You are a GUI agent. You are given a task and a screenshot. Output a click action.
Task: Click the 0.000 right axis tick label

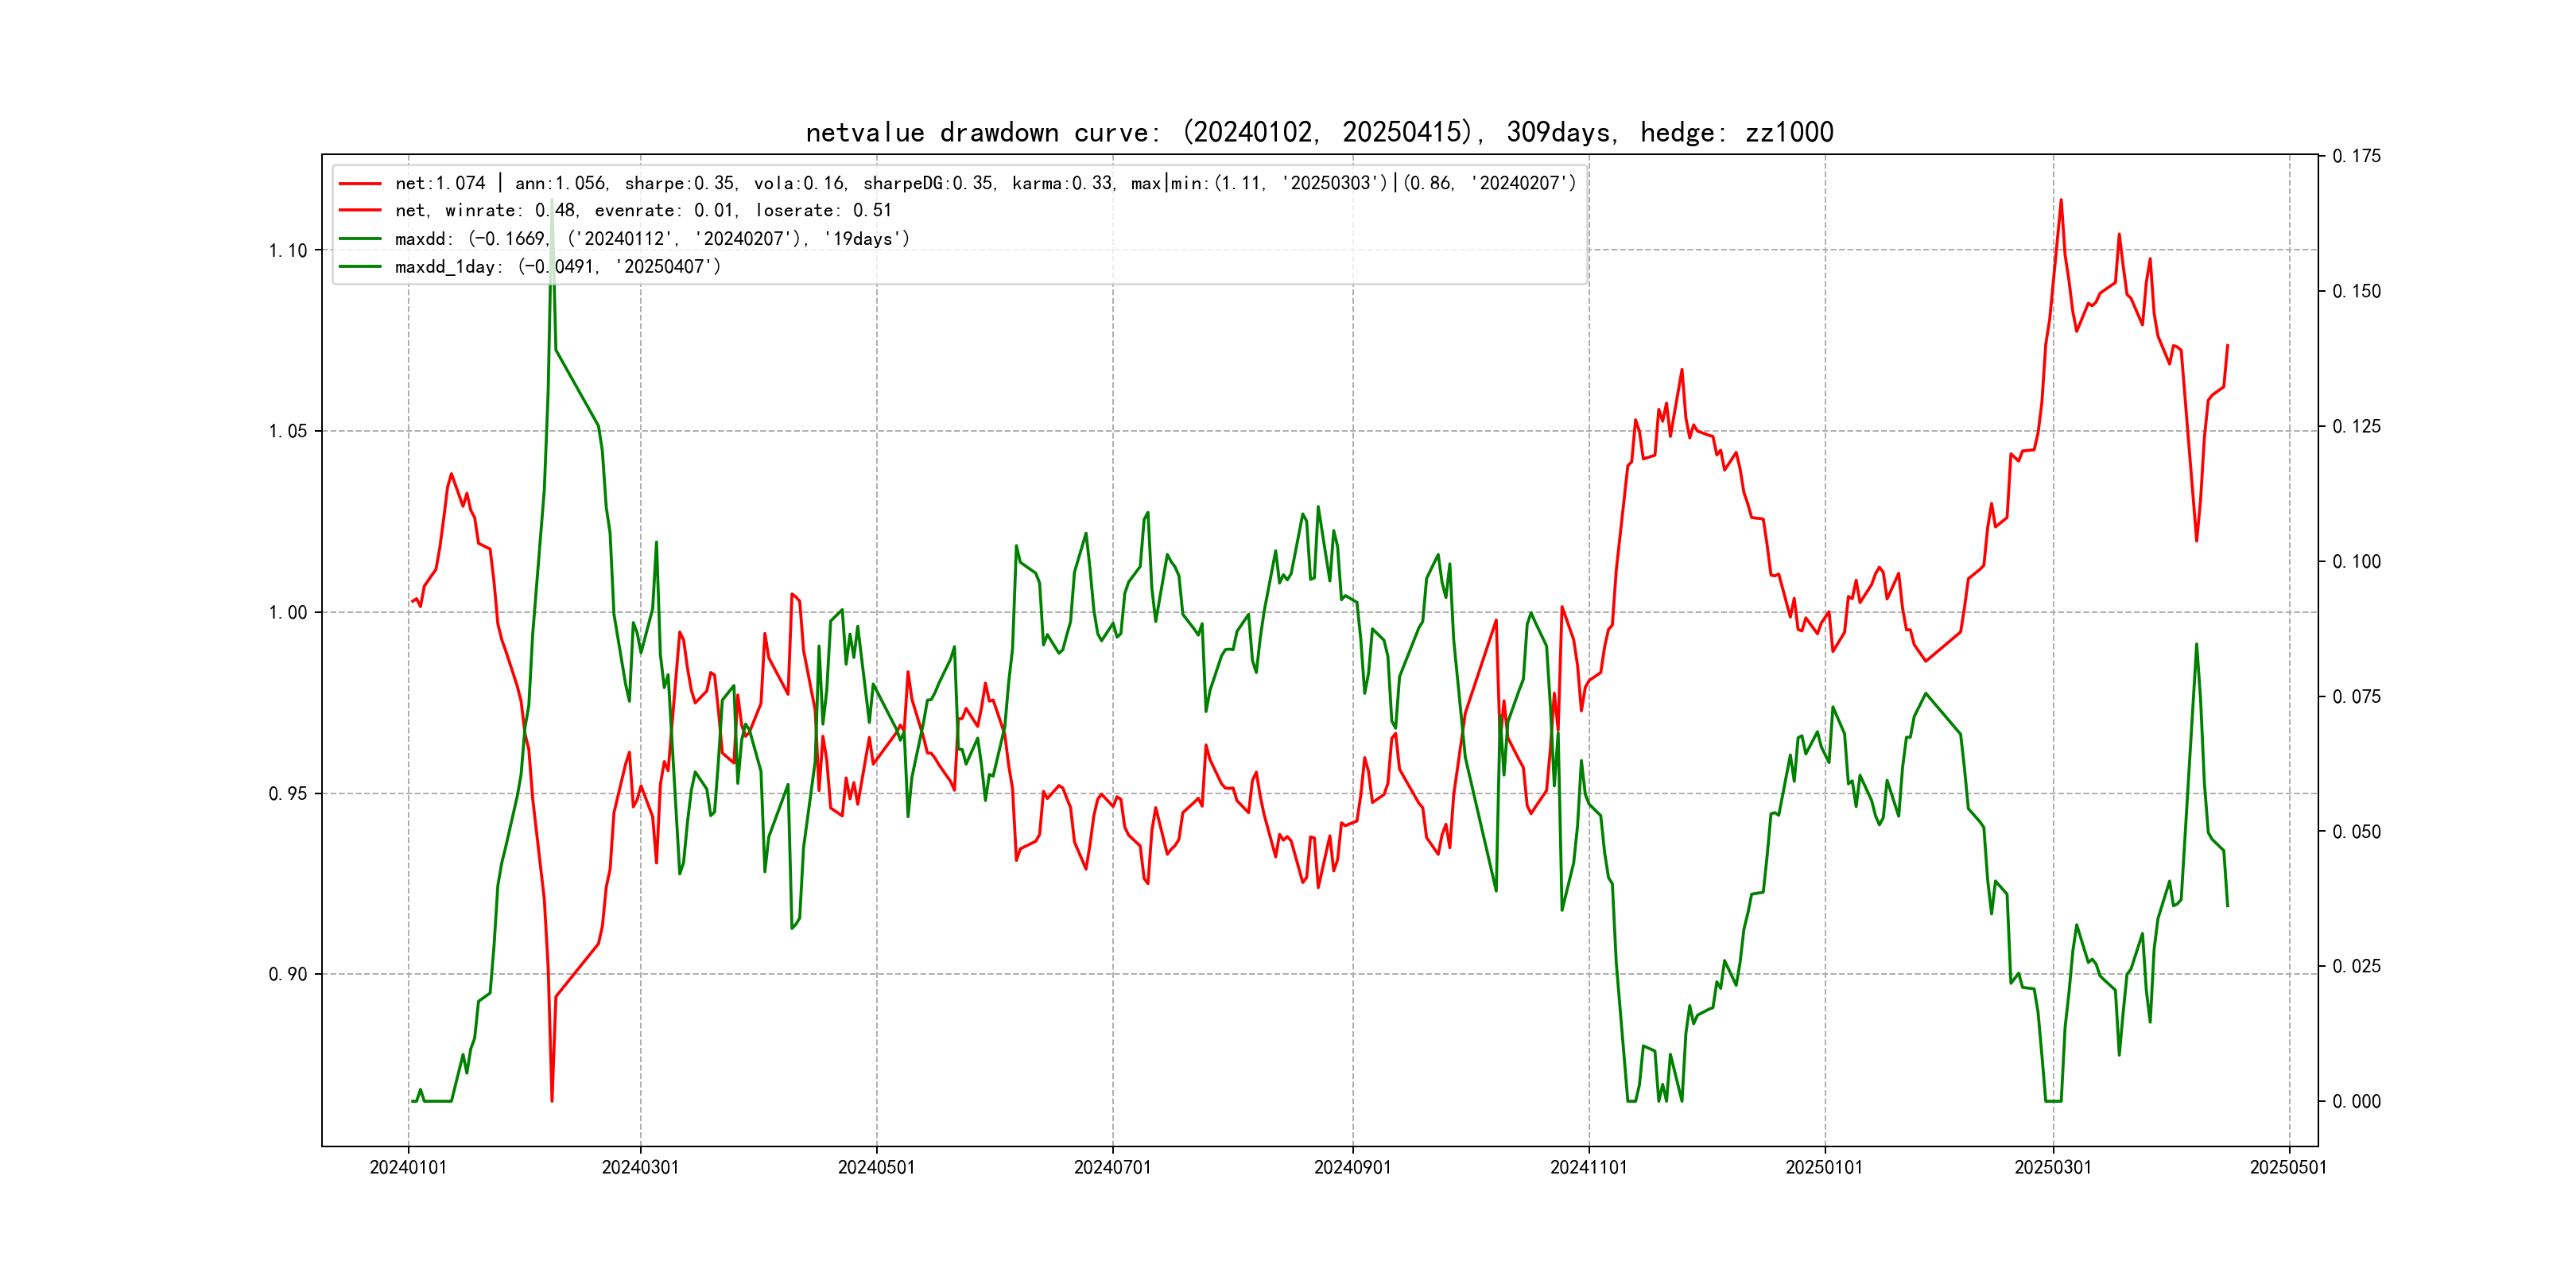coord(2356,1102)
